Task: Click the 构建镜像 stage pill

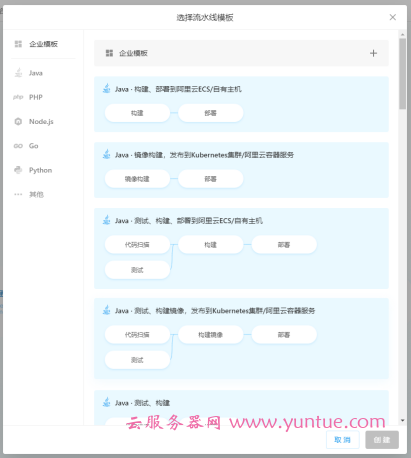Action: click(x=211, y=335)
